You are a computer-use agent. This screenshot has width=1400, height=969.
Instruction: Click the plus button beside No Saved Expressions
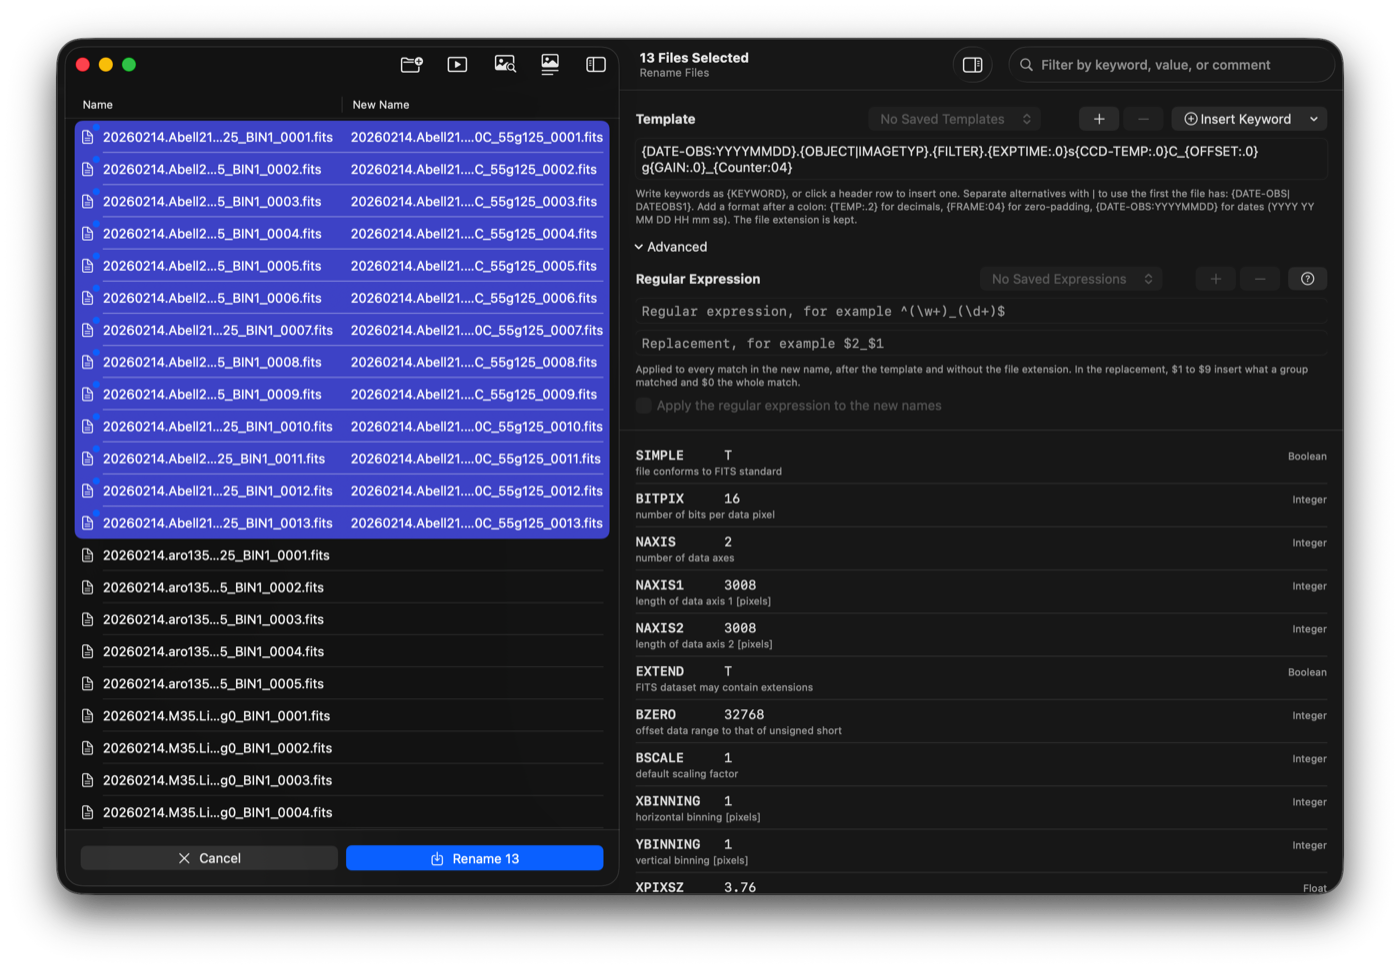(1216, 279)
